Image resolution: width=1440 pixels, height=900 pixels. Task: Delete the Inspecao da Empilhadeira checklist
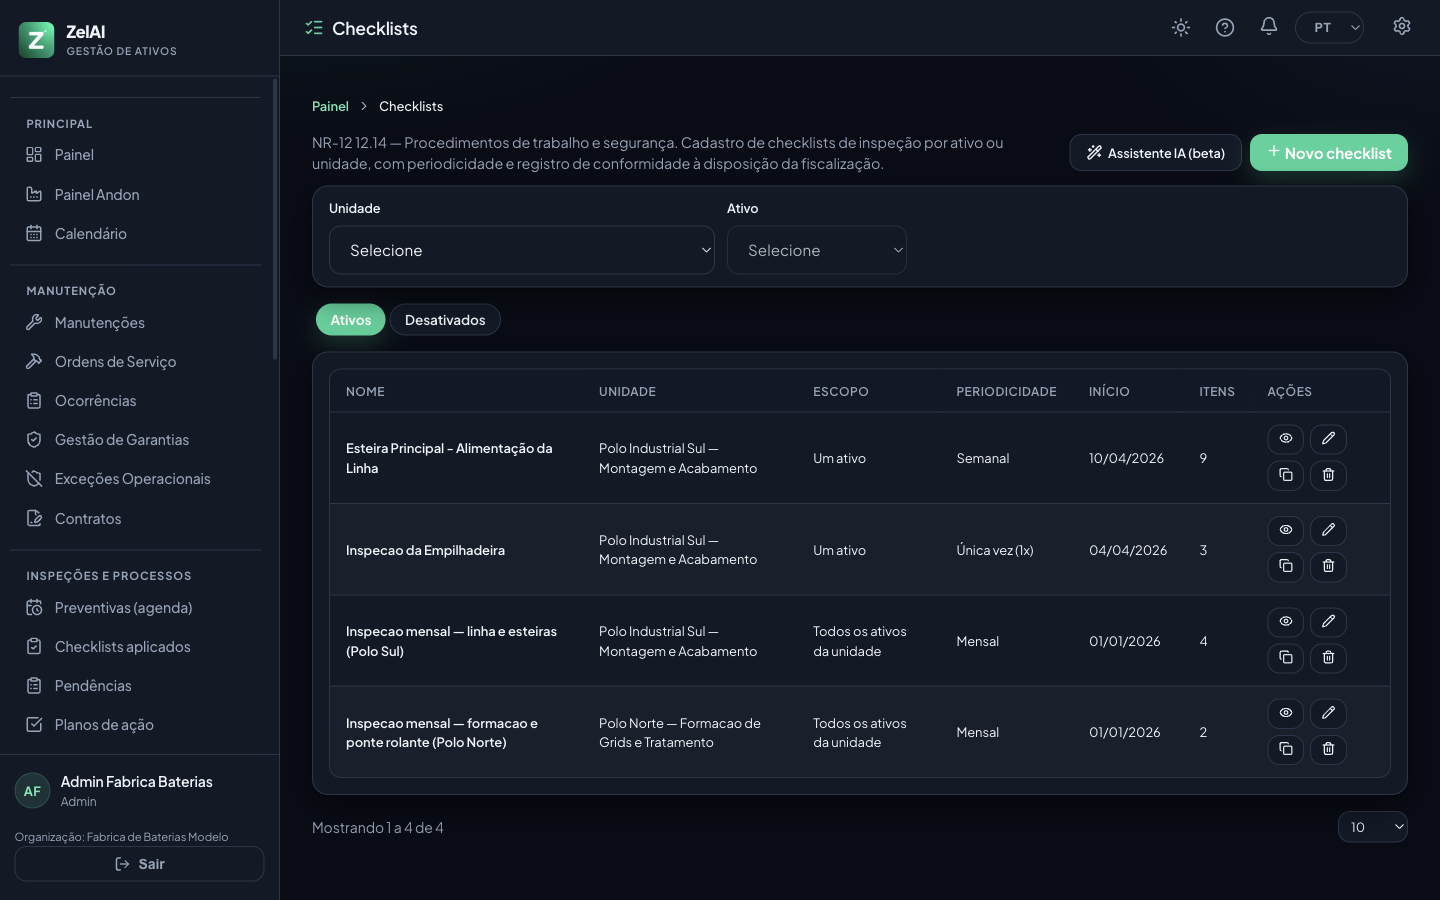coord(1328,567)
